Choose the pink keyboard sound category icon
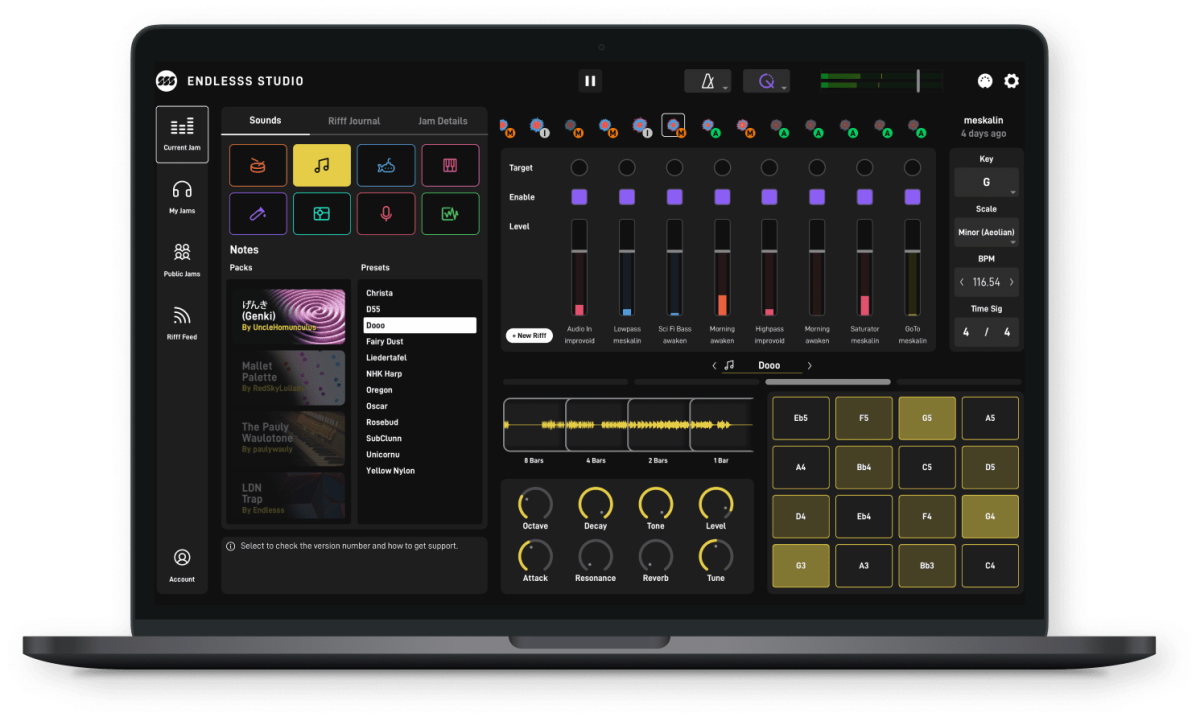1200x717 pixels. tap(450, 165)
